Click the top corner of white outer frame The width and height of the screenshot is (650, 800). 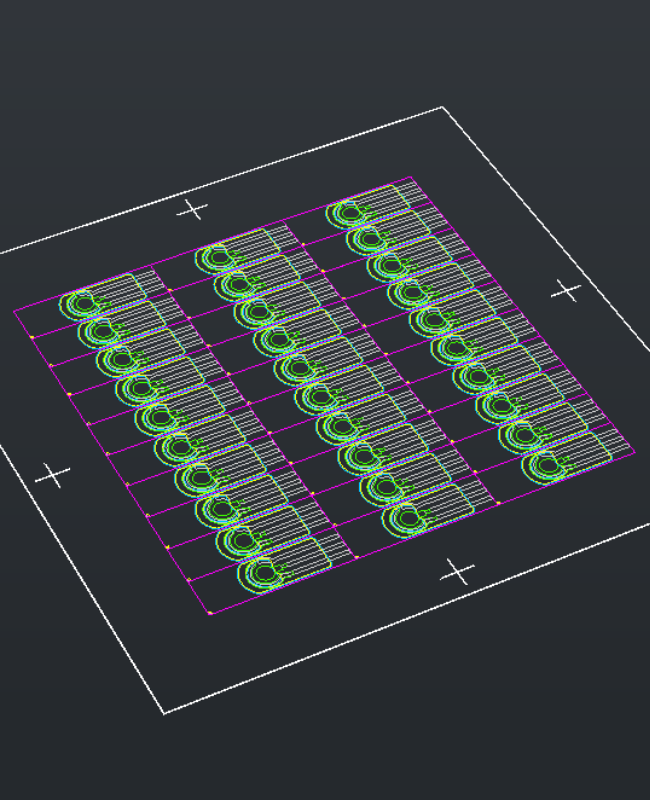[x=442, y=108]
